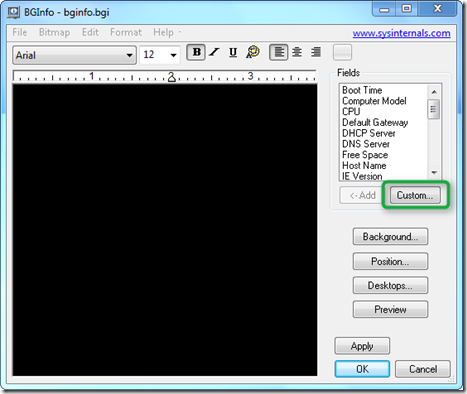Click the Apply button
Viewport: 467px width, 394px height.
point(362,346)
